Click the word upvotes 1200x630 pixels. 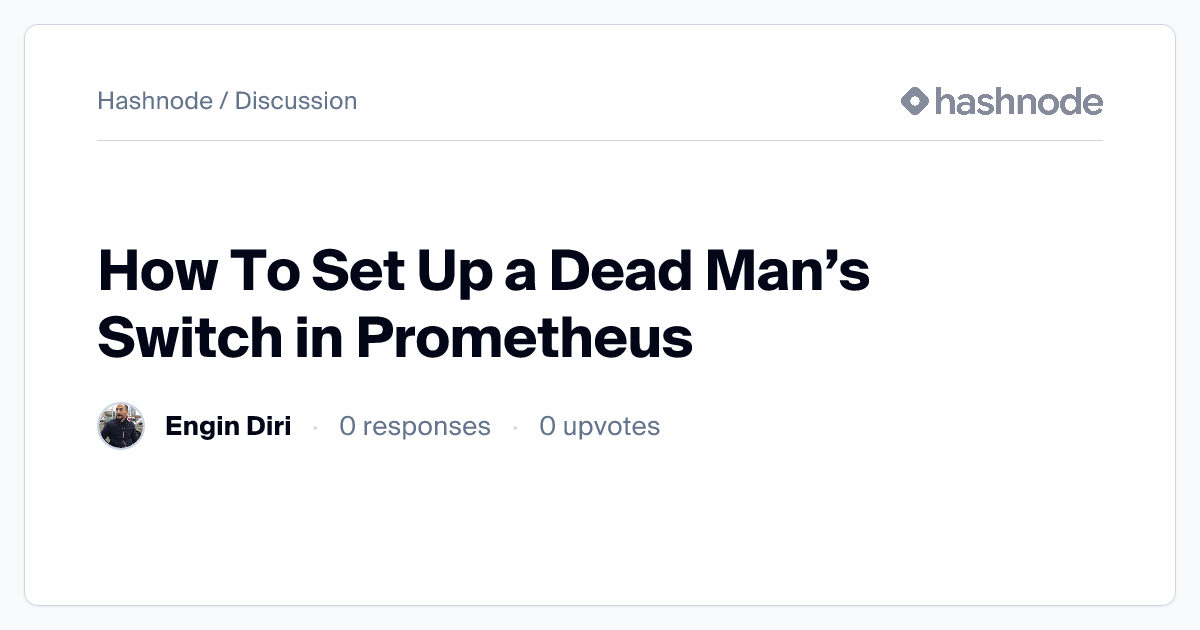(611, 427)
